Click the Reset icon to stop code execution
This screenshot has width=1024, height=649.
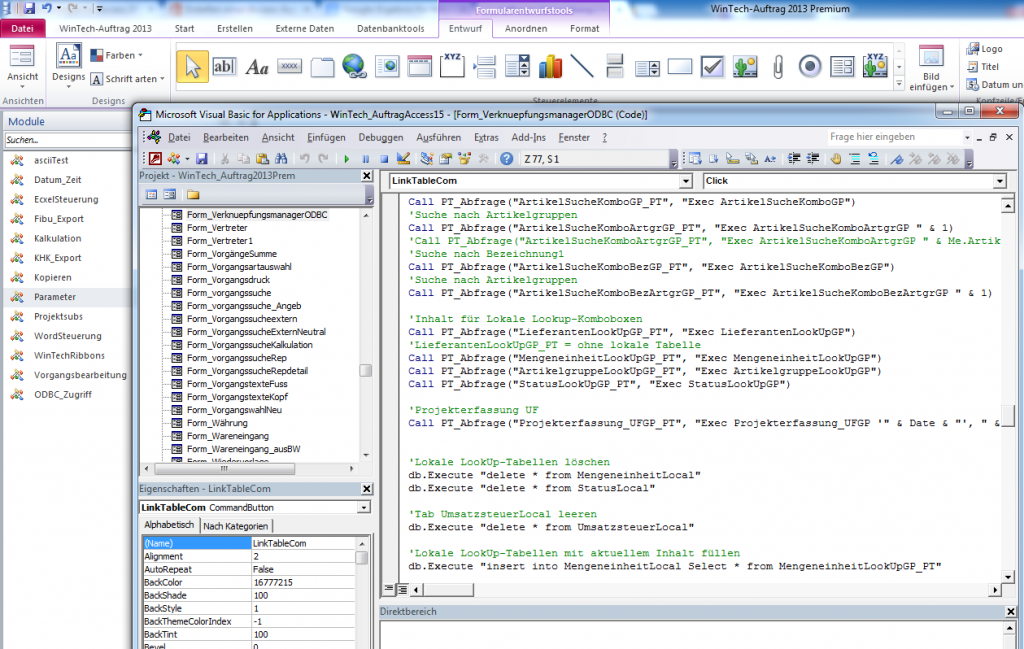coord(384,158)
